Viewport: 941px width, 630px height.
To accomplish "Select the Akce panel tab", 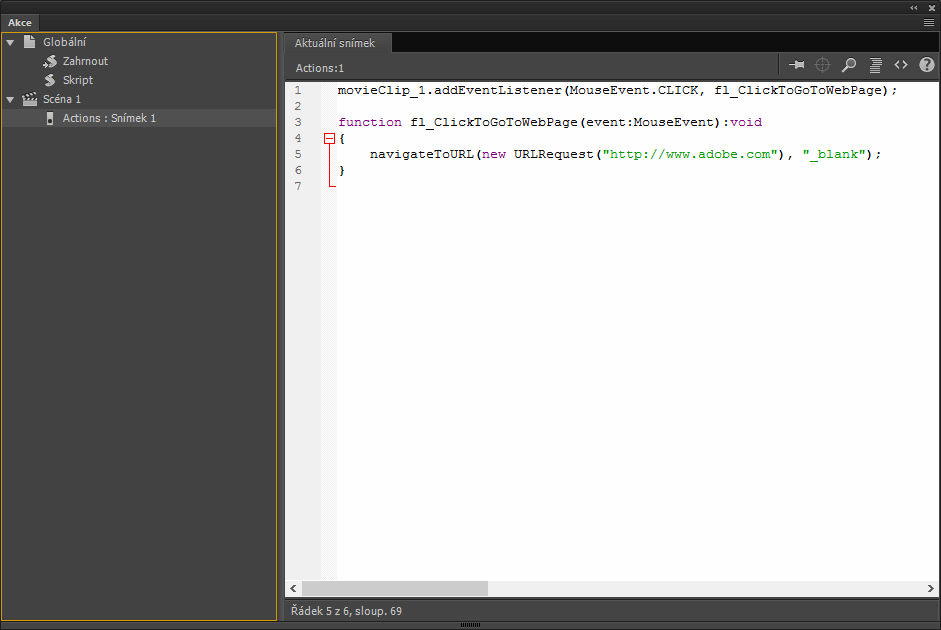I will point(20,22).
